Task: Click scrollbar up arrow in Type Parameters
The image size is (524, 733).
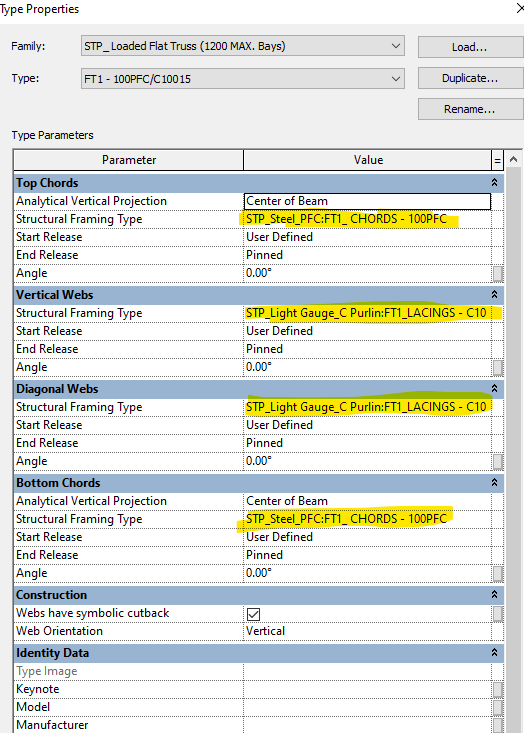Action: [x=513, y=160]
